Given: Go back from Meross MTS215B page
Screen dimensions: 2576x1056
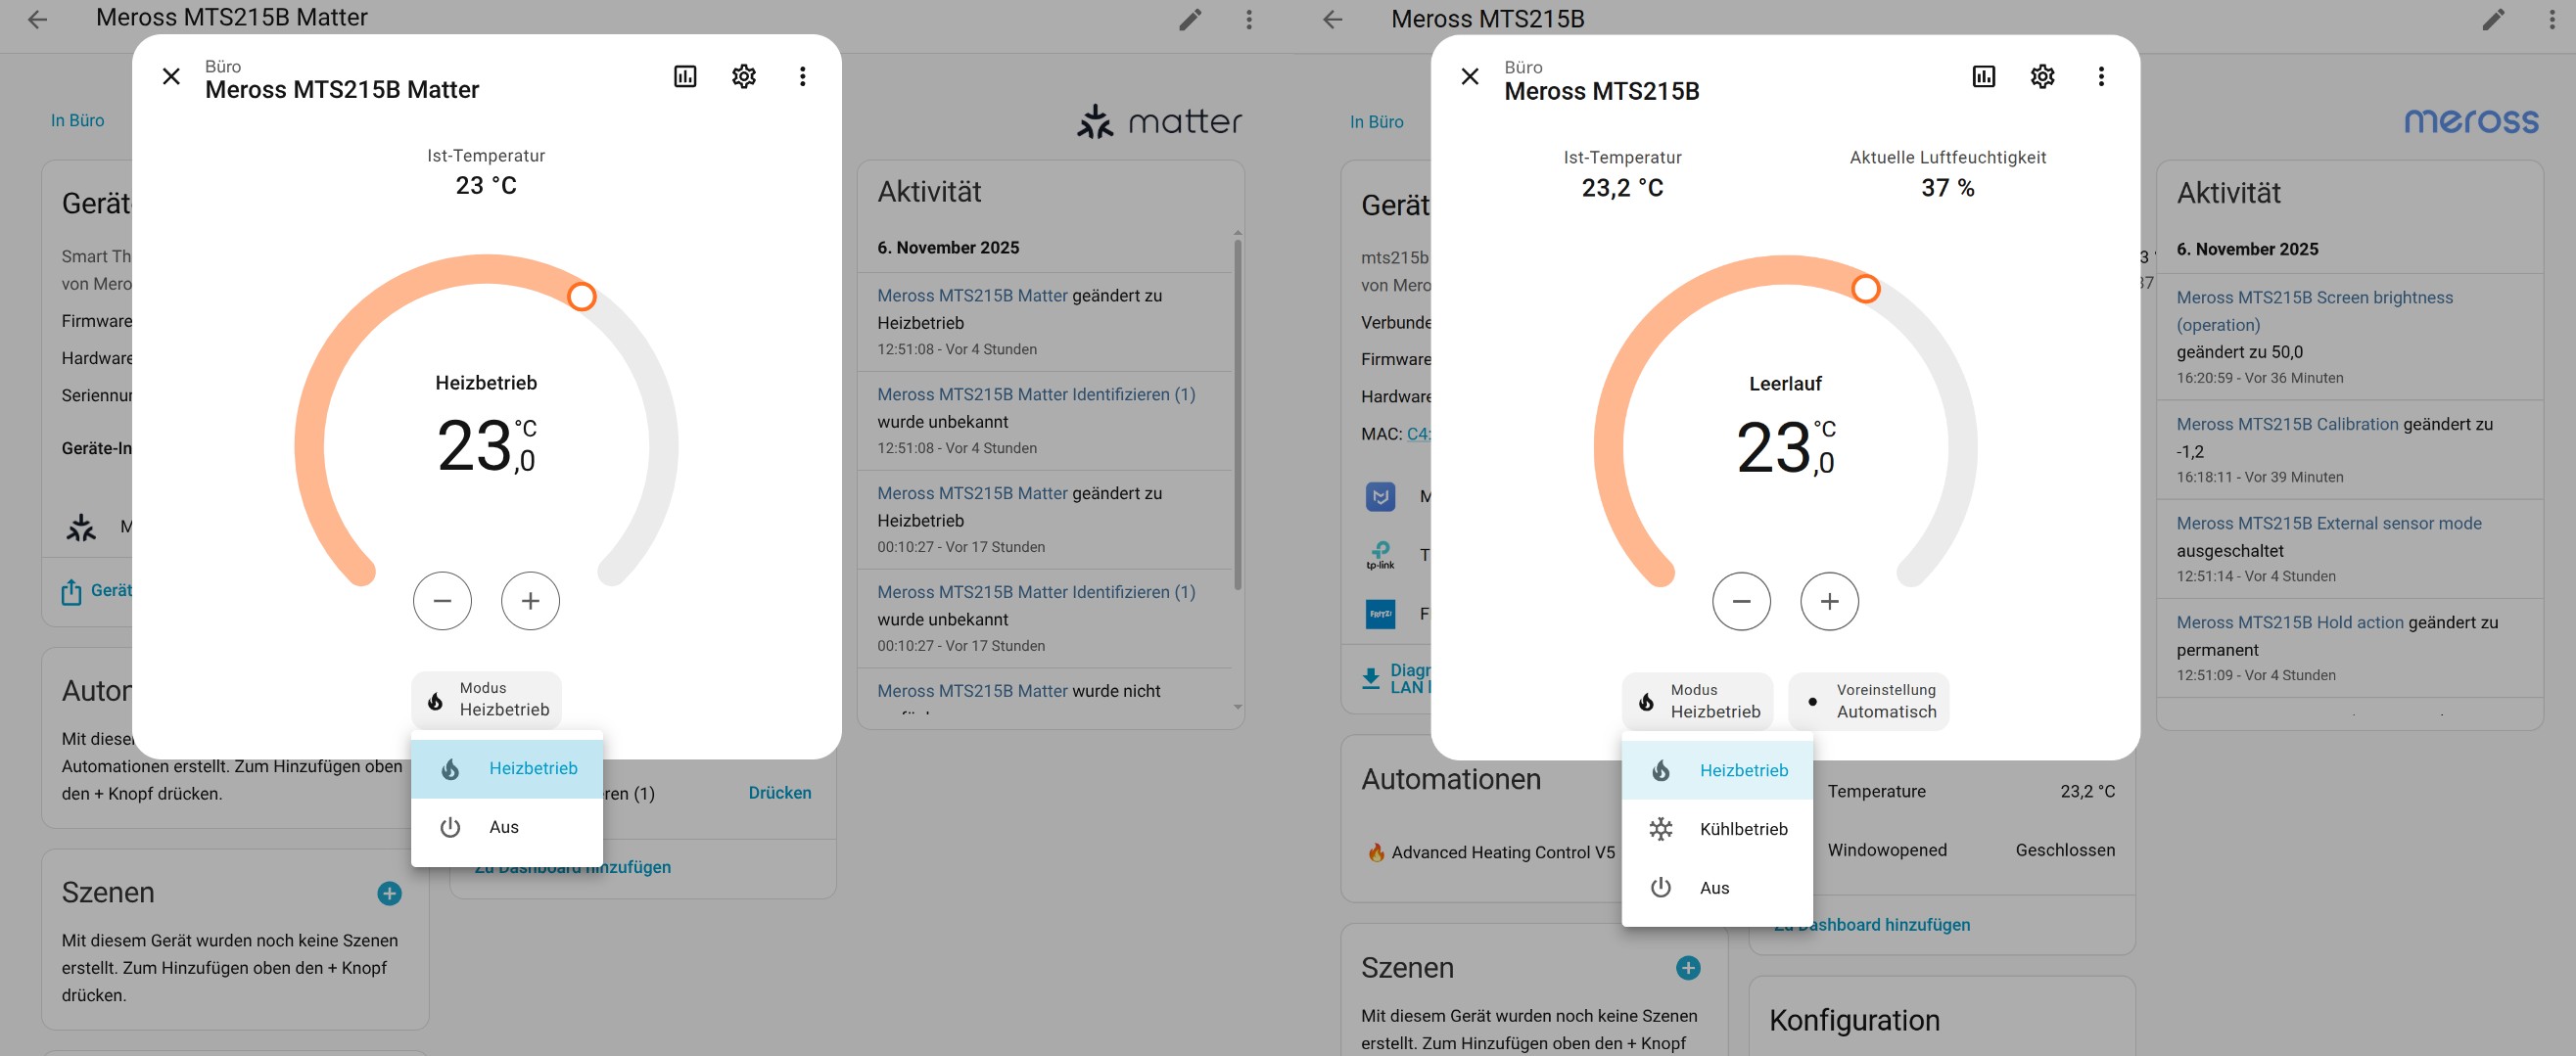Looking at the screenshot, I should (1333, 19).
